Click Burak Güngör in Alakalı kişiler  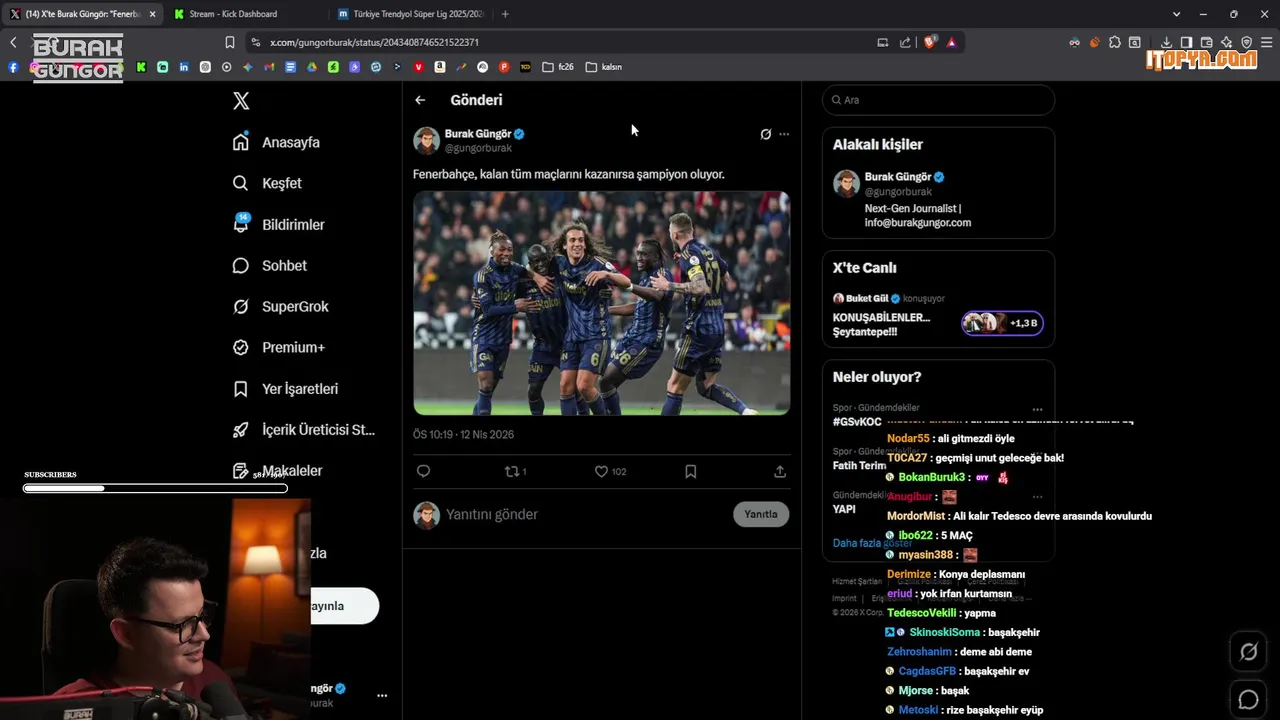coord(898,177)
